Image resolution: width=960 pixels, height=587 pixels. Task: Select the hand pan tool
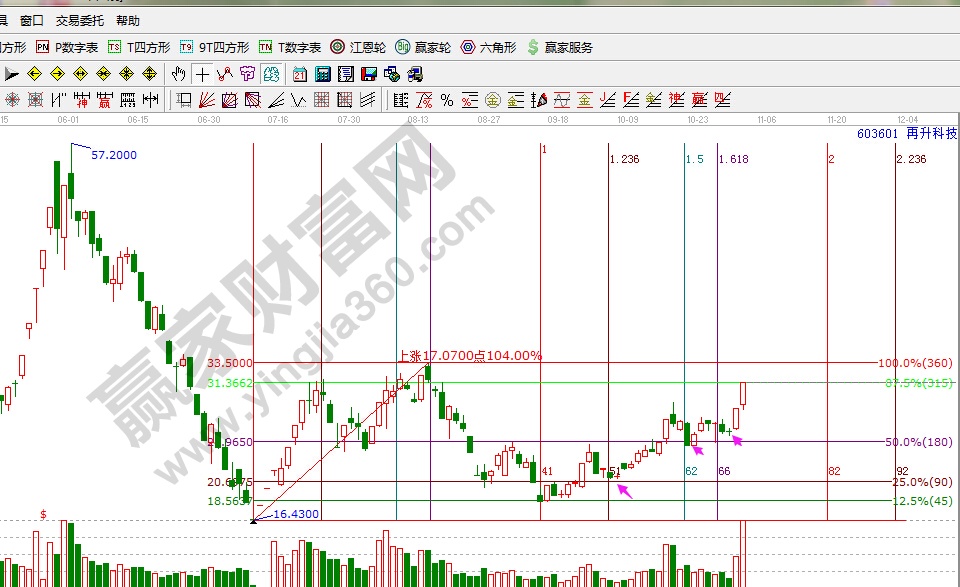179,74
